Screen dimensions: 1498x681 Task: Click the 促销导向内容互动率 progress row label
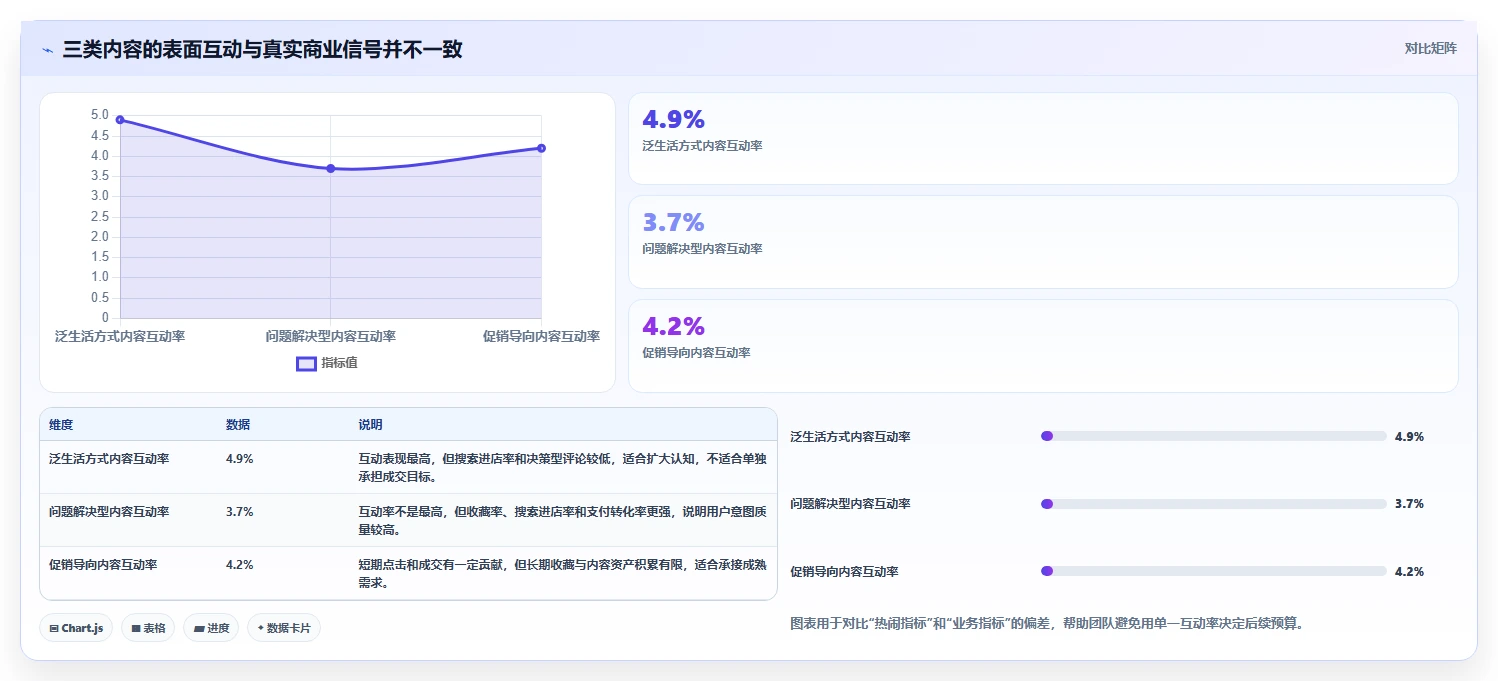click(844, 572)
